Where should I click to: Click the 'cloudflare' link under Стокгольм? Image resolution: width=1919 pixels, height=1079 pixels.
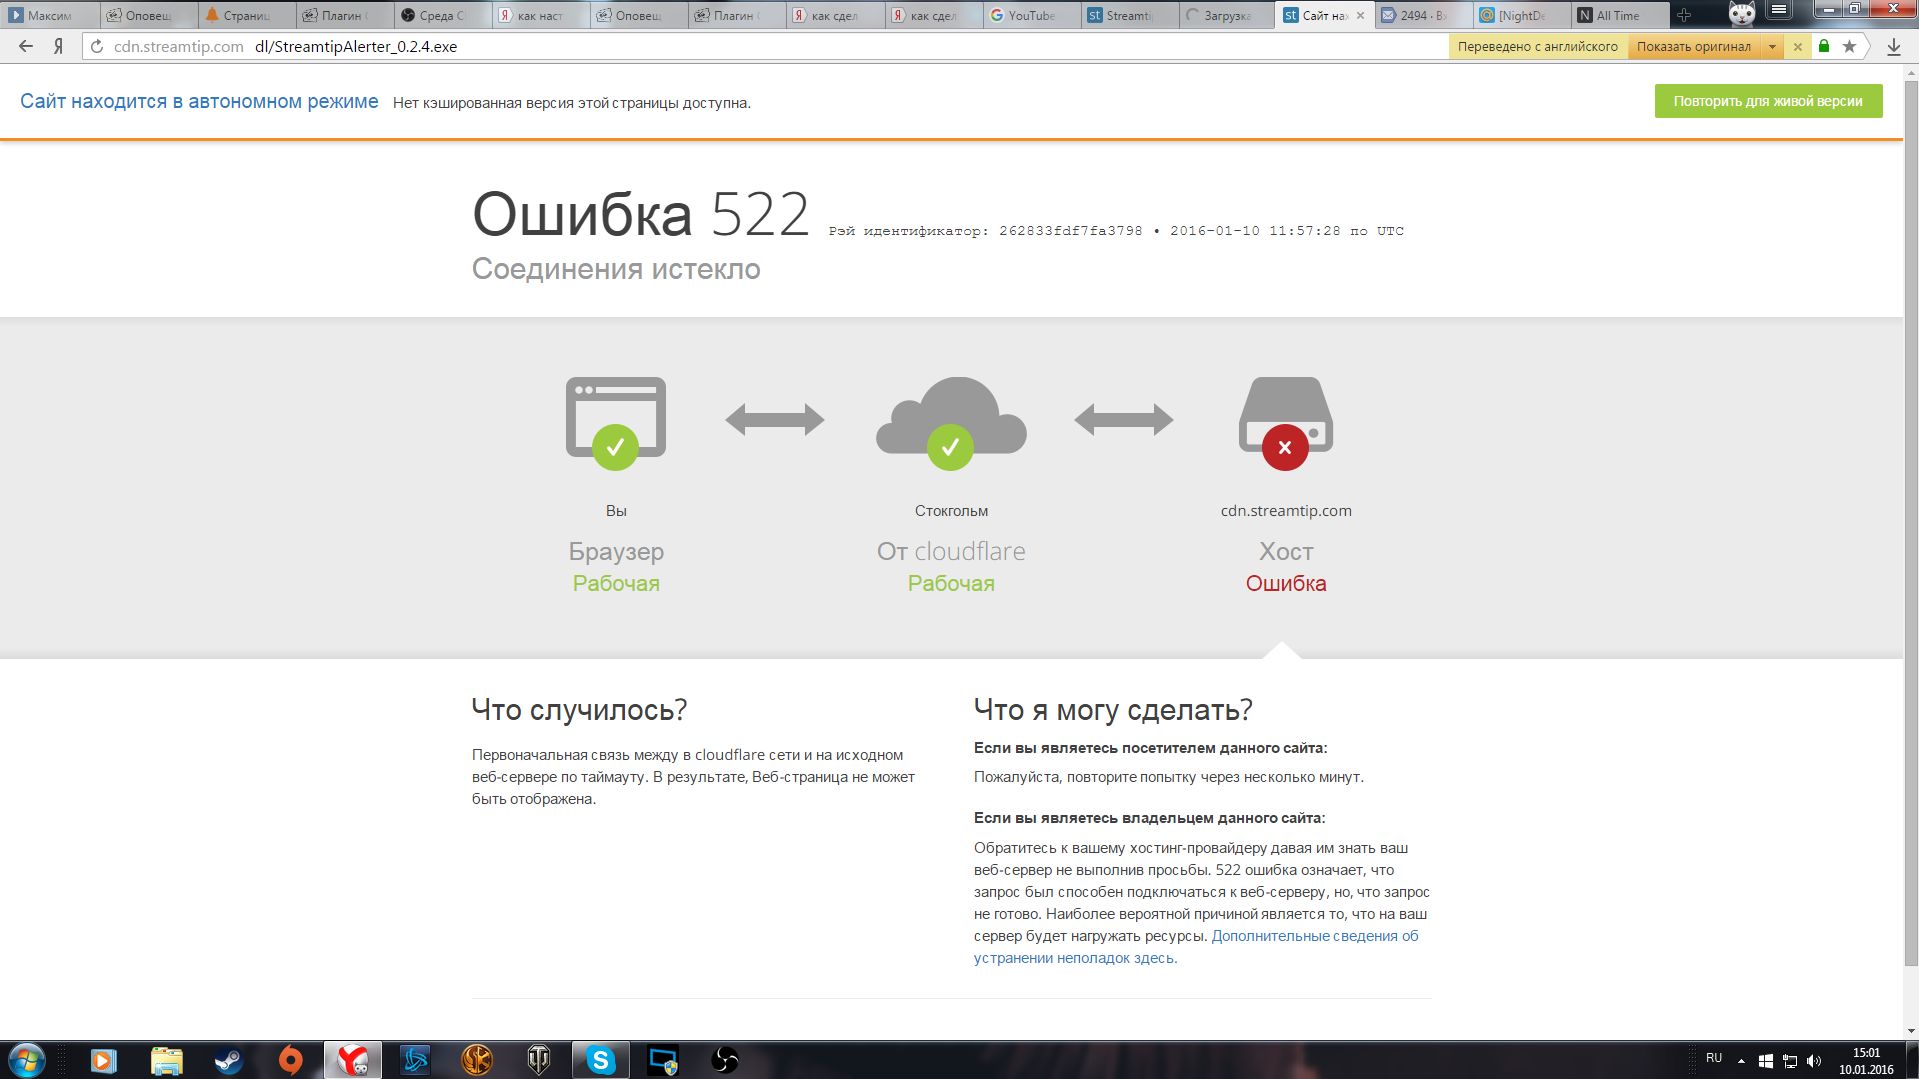[970, 551]
